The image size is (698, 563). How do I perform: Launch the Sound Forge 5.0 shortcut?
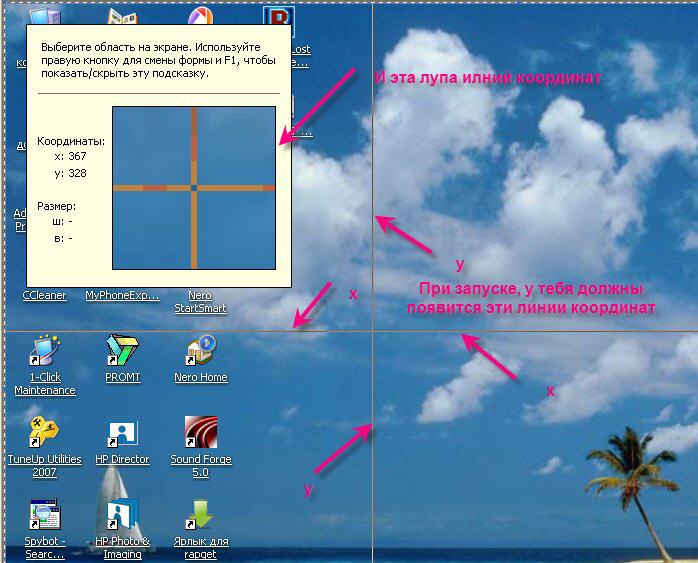click(200, 434)
